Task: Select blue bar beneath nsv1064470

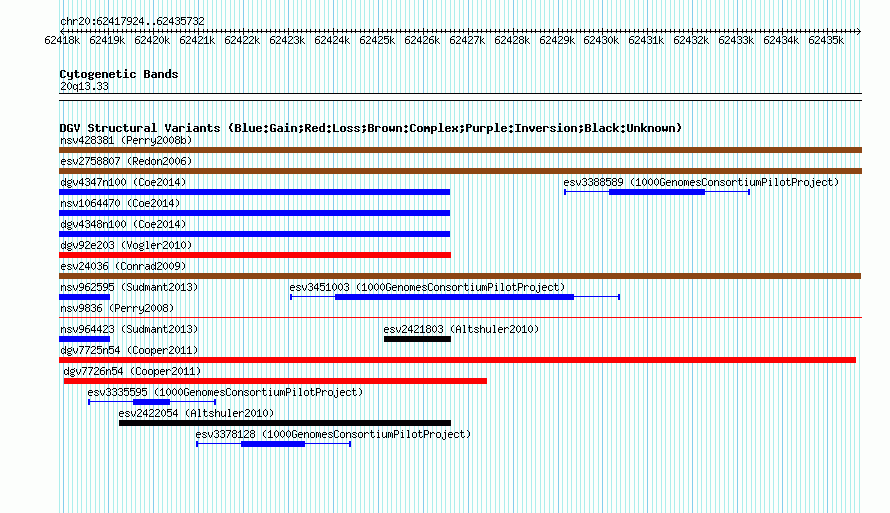Action: (254, 213)
